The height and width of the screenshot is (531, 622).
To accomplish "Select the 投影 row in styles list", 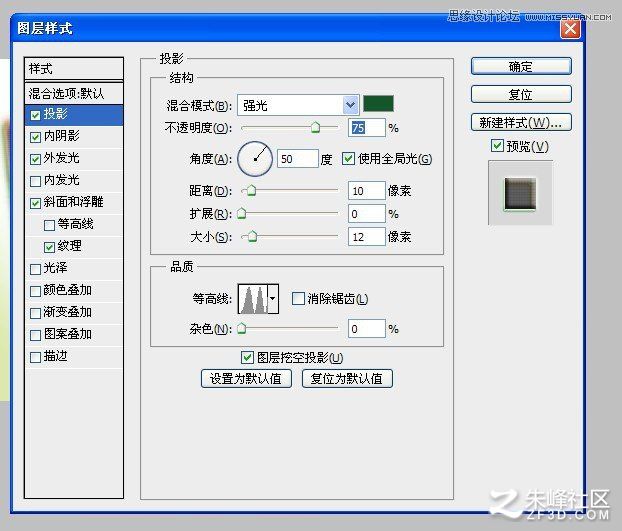I will pyautogui.click(x=74, y=115).
